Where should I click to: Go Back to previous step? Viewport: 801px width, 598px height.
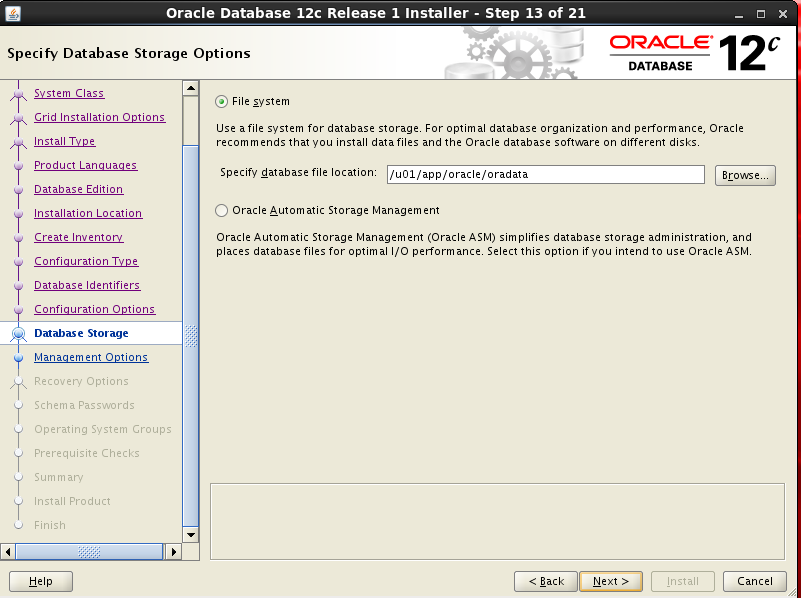[x=546, y=581]
